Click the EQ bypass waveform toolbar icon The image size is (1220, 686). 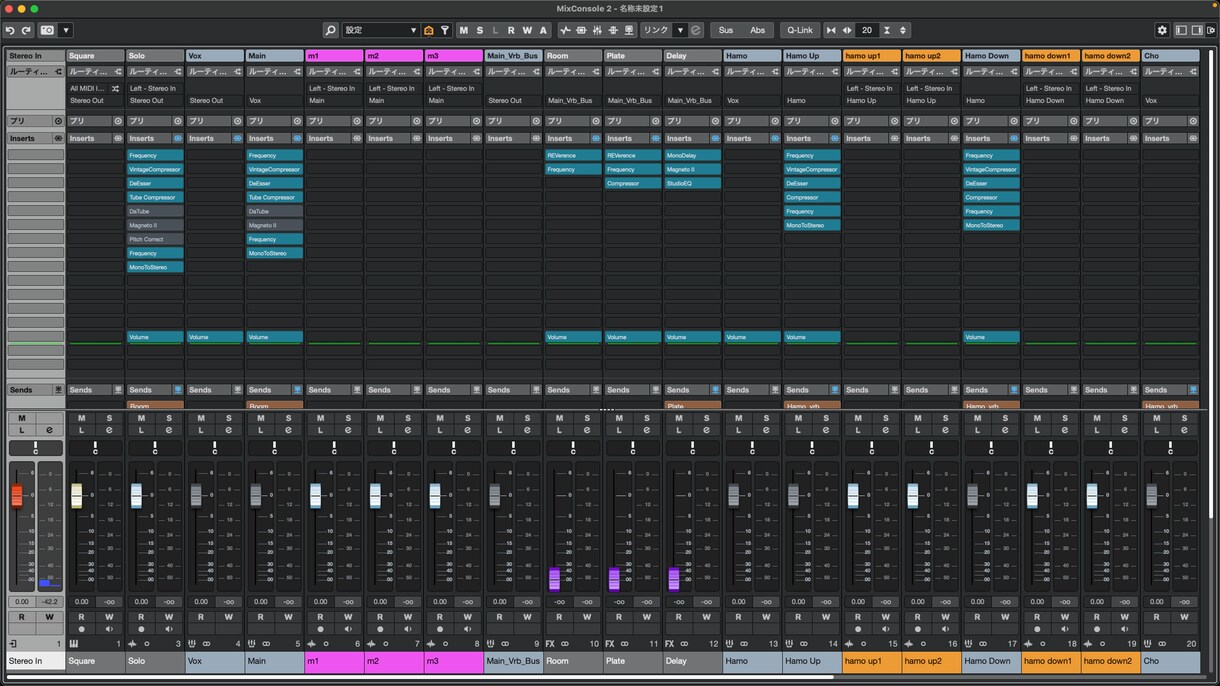(x=565, y=31)
